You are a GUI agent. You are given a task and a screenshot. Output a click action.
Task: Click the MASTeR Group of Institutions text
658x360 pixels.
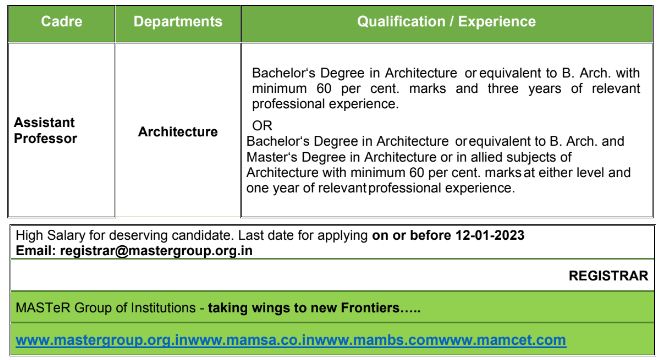tap(106, 308)
